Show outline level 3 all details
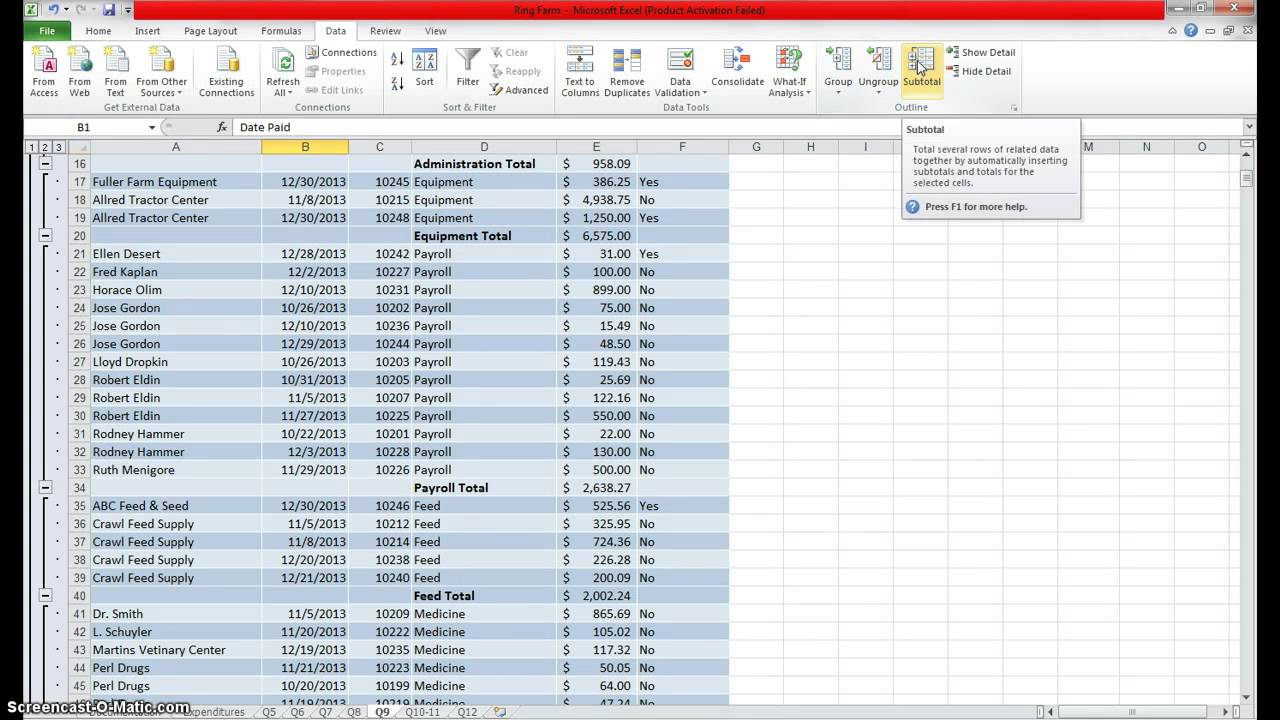The image size is (1280, 720). coord(59,147)
